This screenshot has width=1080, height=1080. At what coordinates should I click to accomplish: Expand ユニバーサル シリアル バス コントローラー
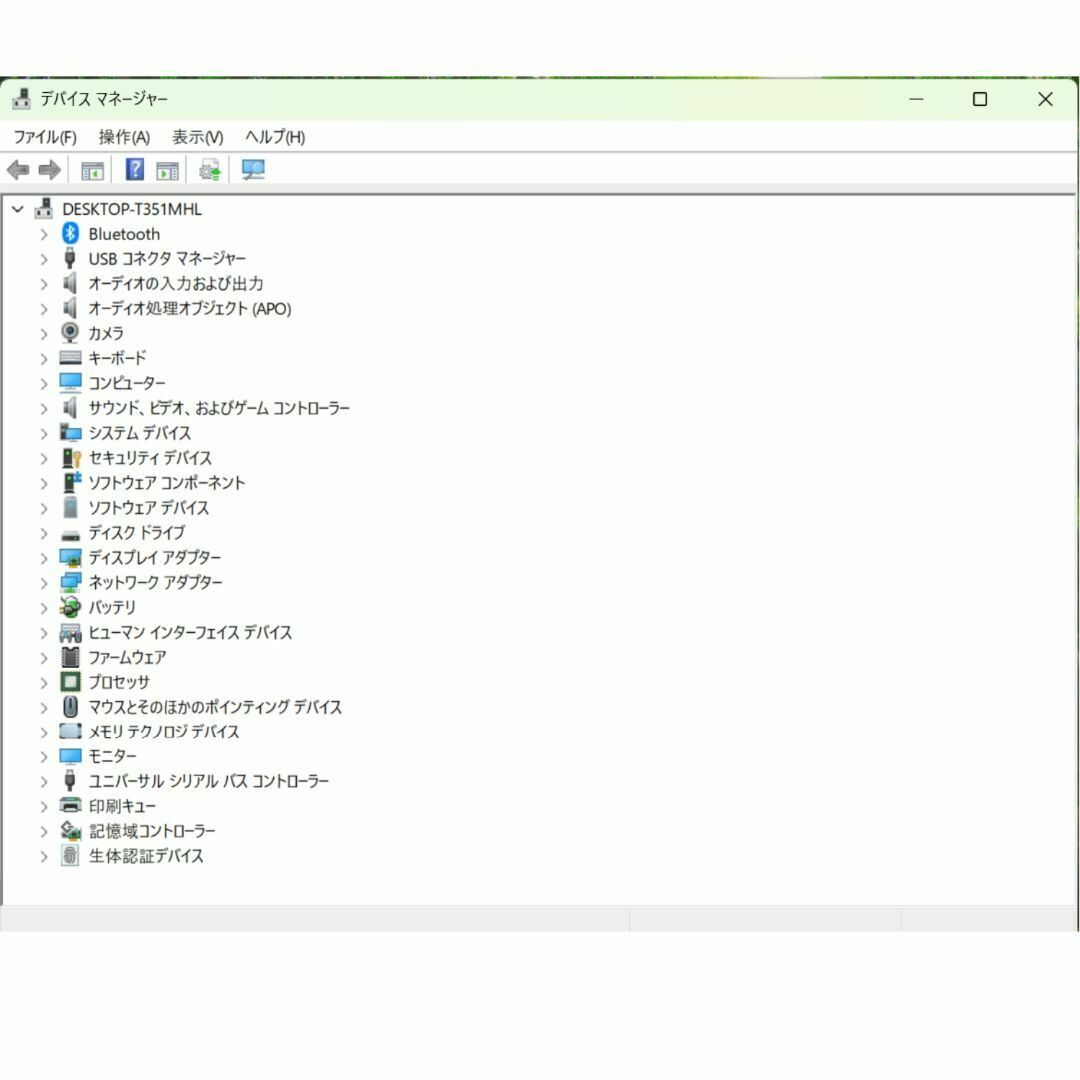[44, 782]
